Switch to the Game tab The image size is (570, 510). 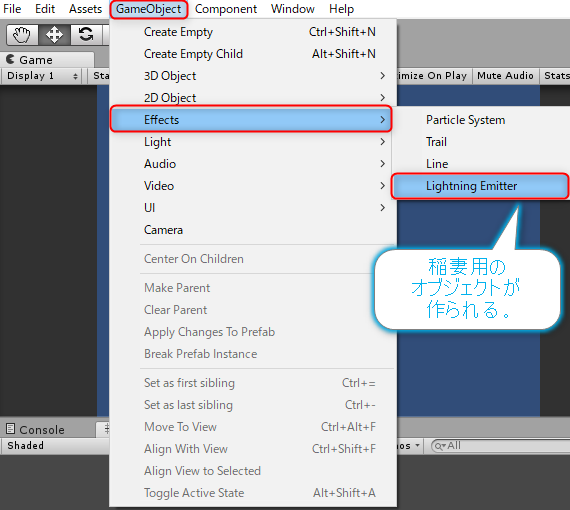[48, 60]
